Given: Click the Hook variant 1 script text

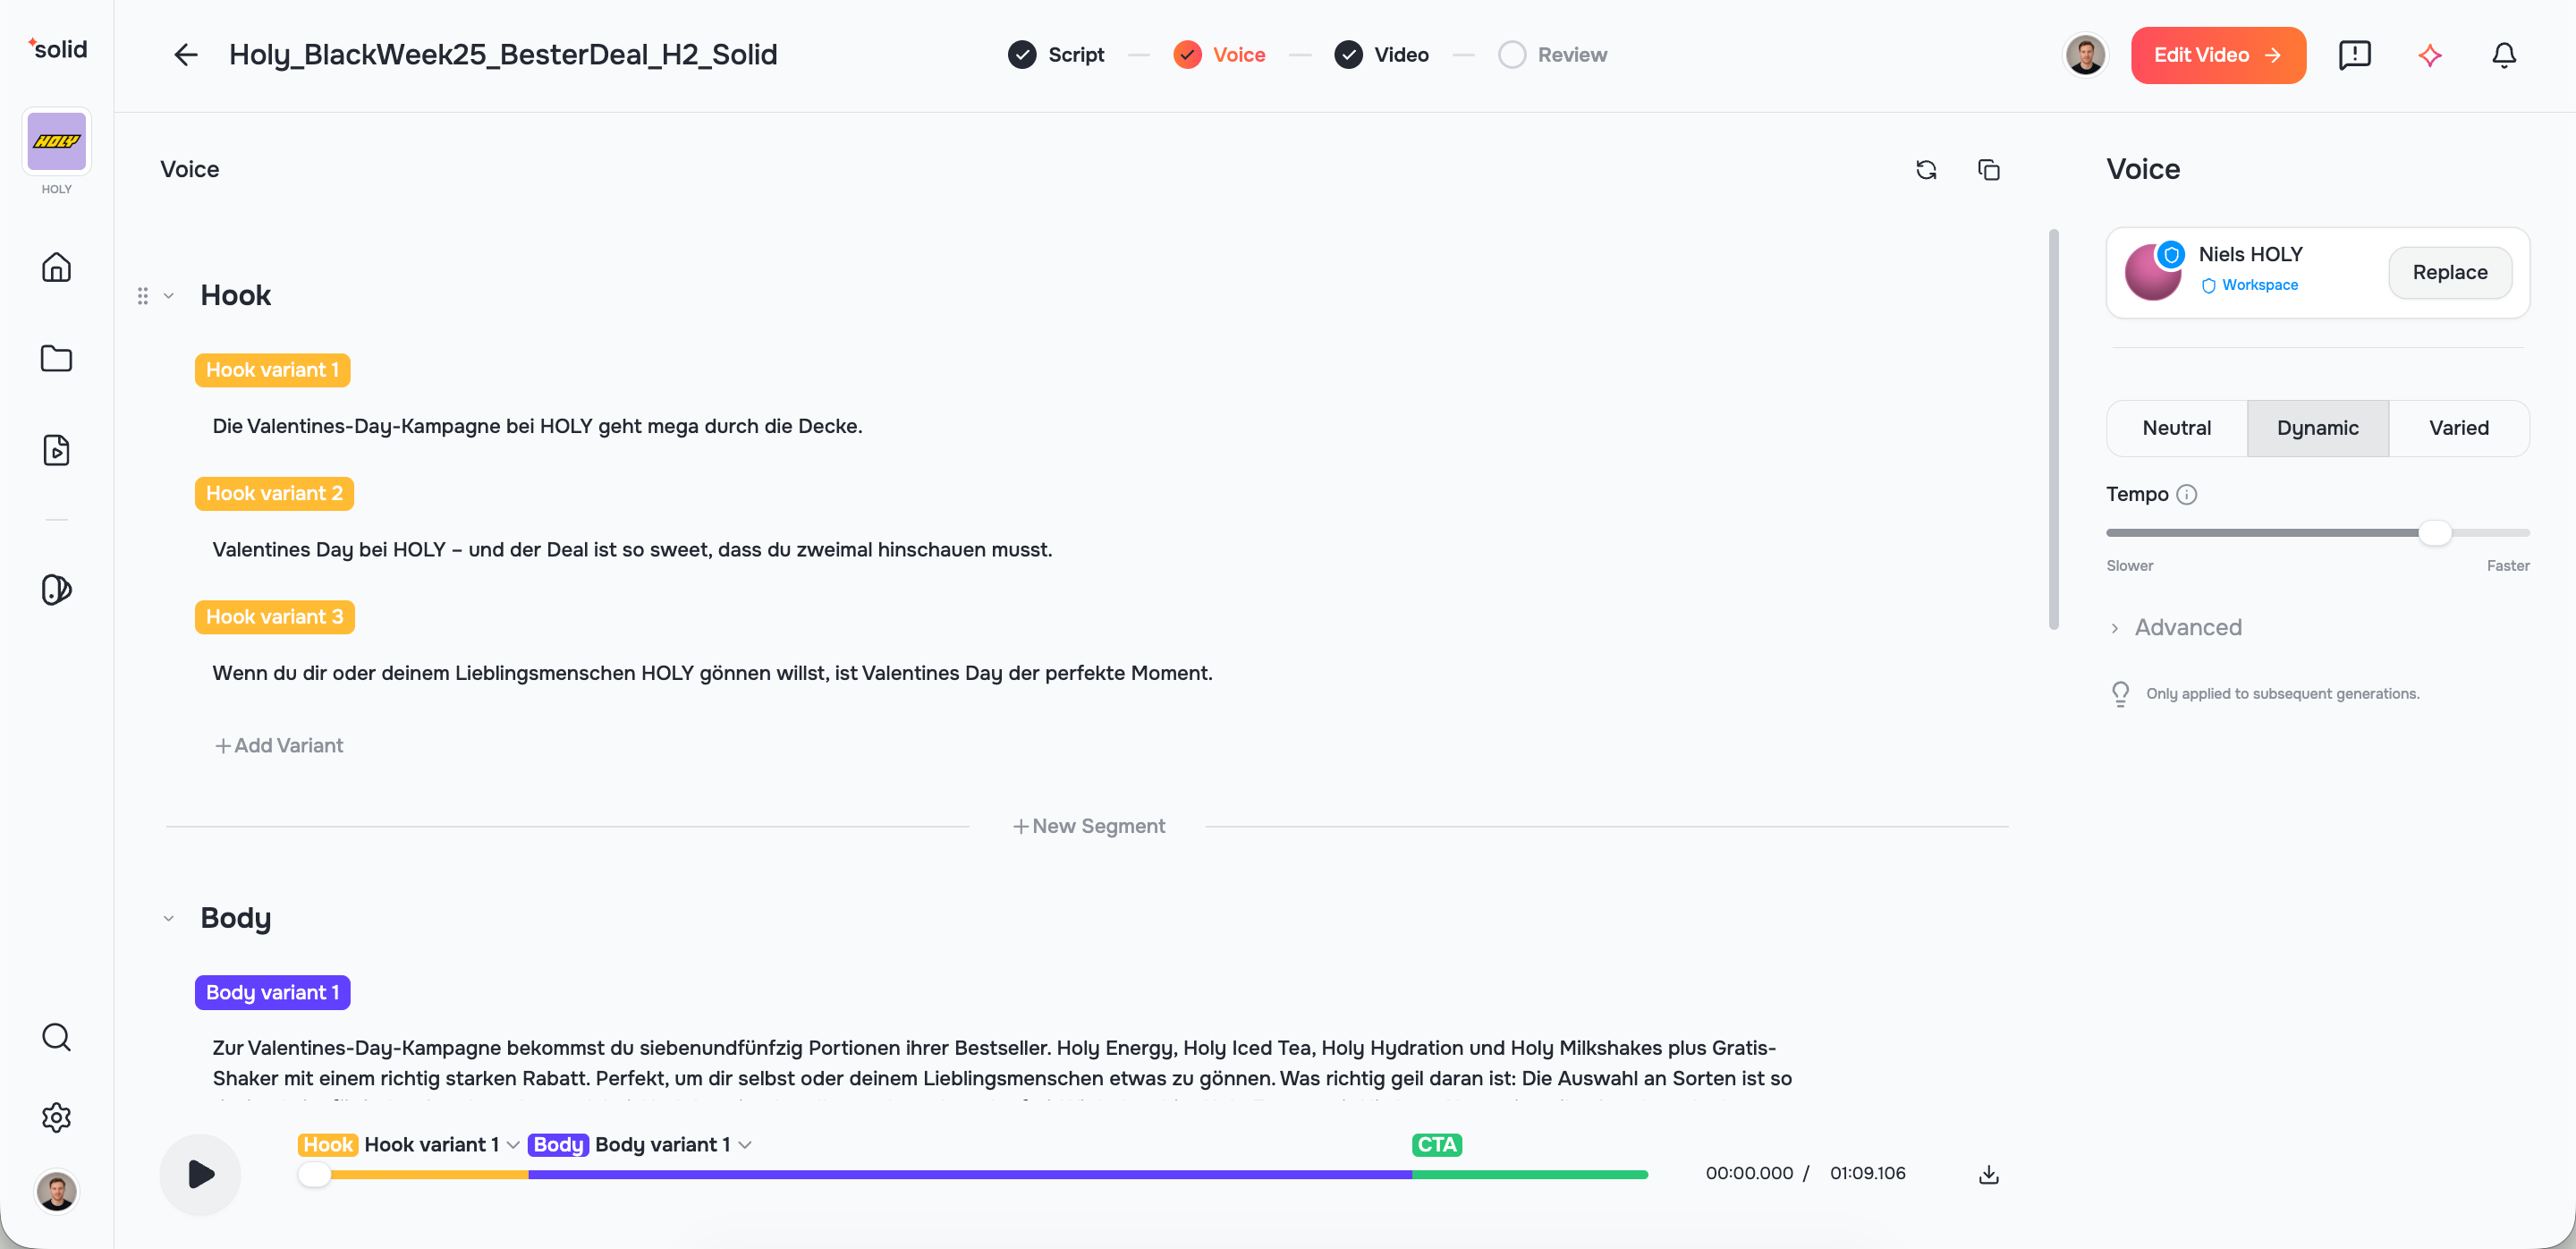Looking at the screenshot, I should [x=537, y=426].
